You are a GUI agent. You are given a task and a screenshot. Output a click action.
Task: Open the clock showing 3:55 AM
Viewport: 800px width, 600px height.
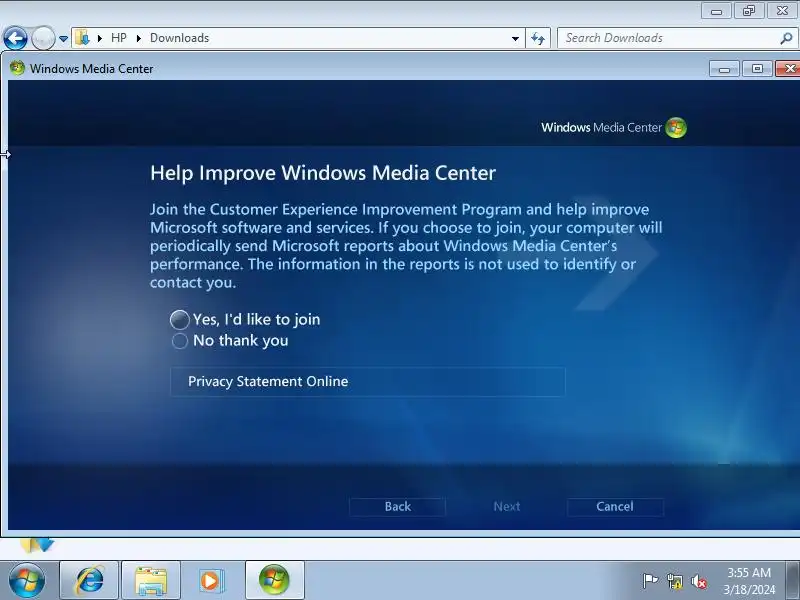[x=749, y=581]
